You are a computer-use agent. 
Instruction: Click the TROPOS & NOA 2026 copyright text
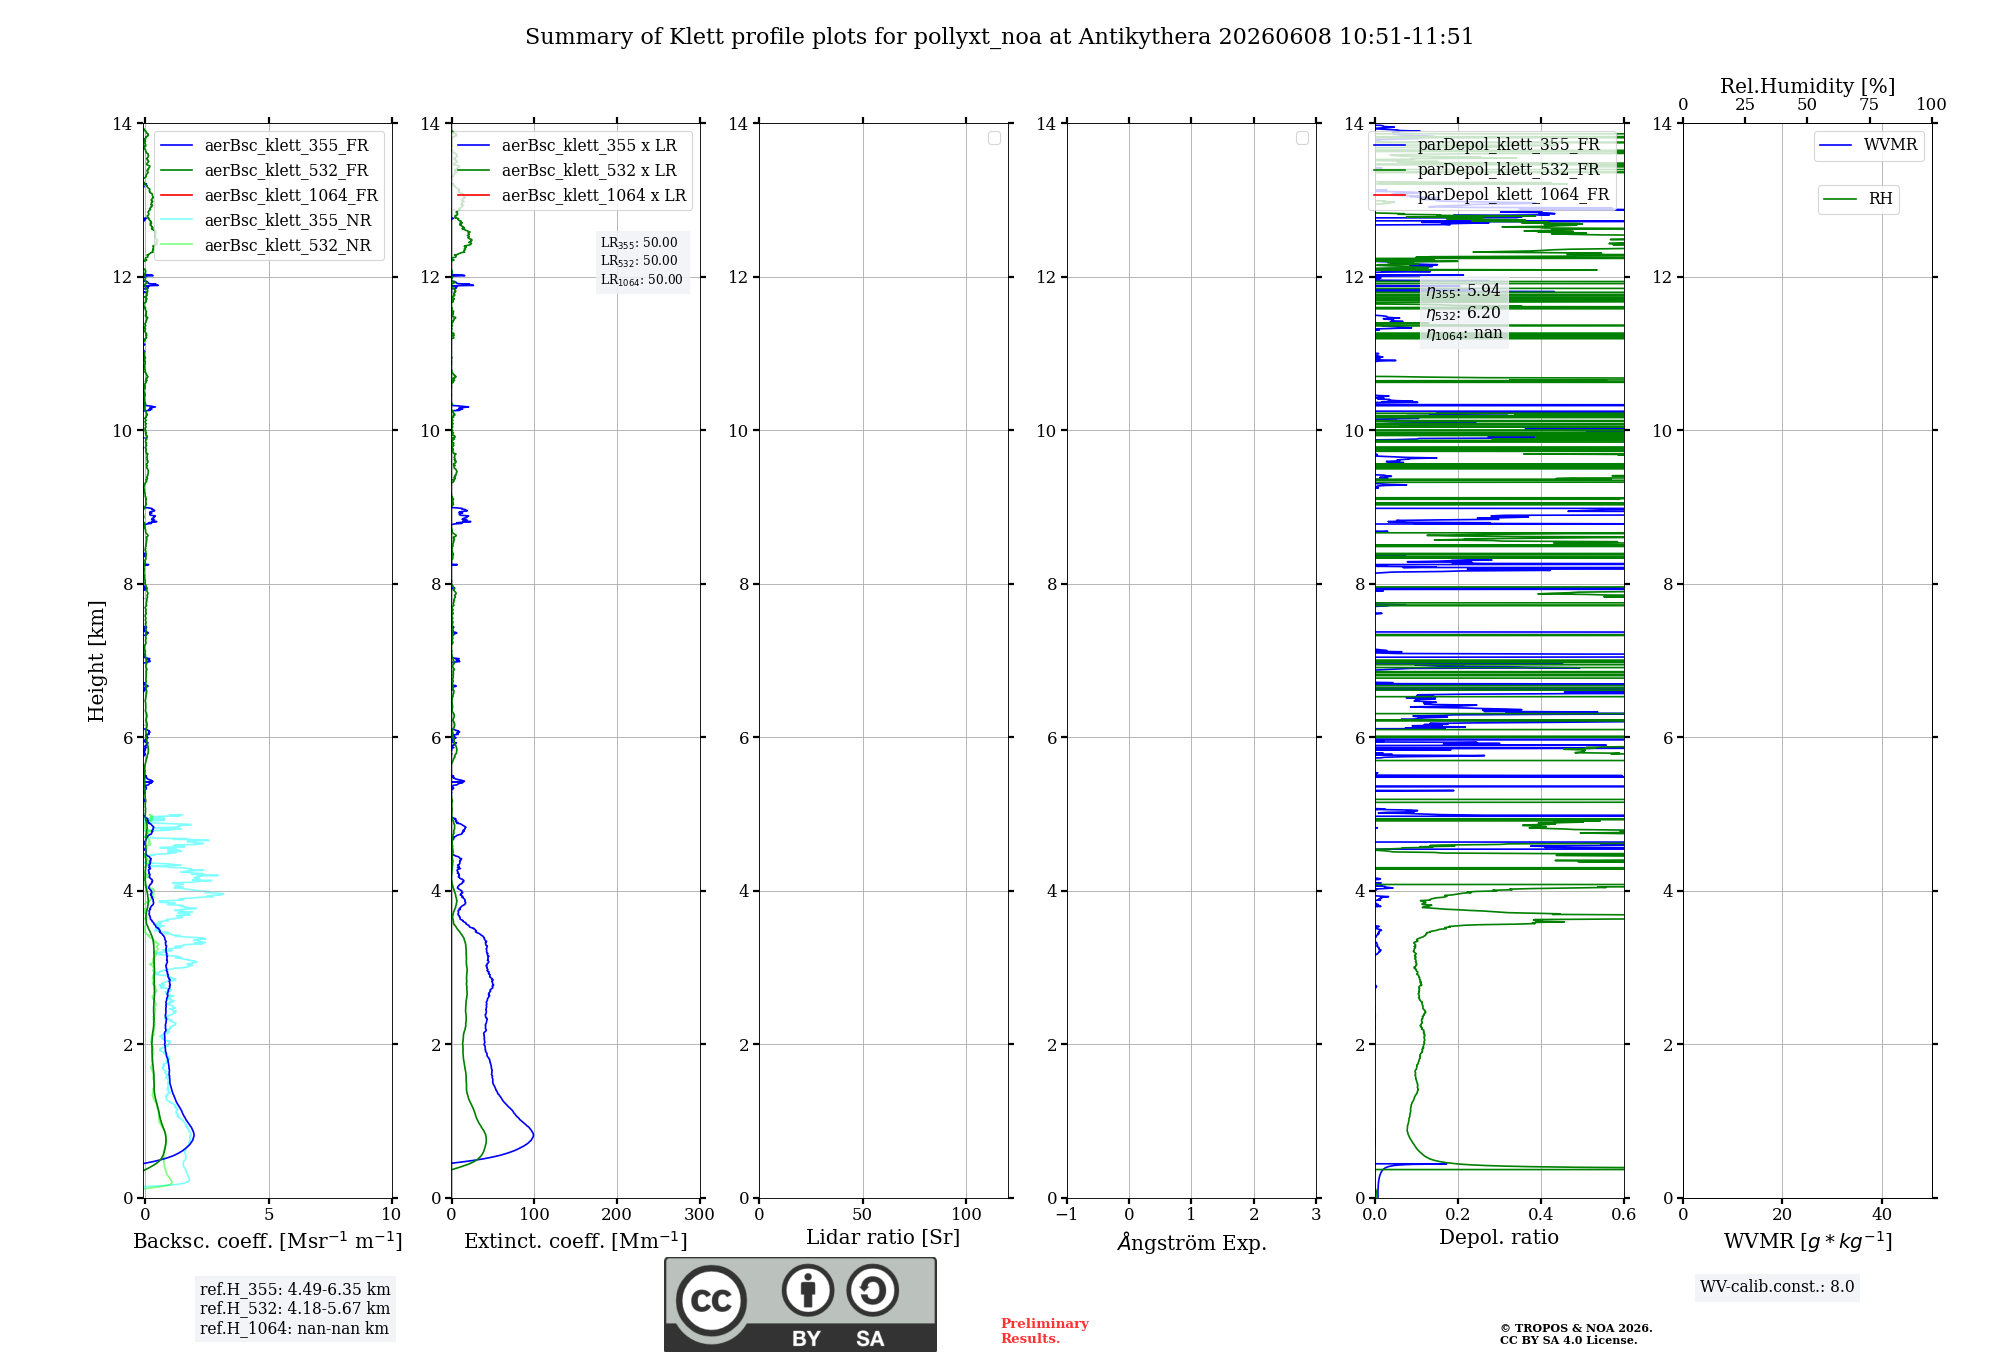click(1576, 1329)
